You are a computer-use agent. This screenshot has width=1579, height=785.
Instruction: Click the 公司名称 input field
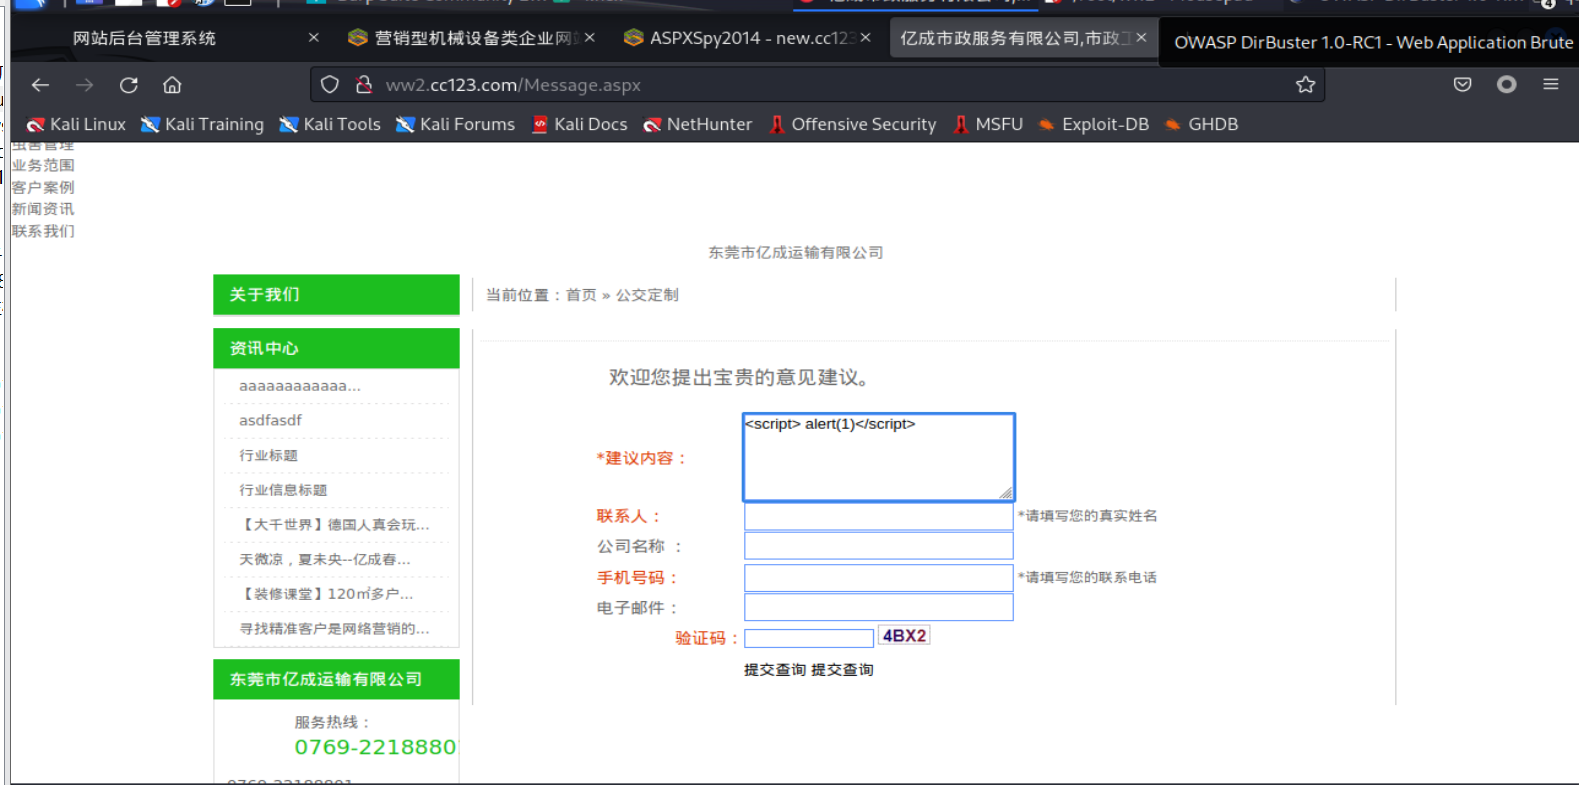pos(878,546)
